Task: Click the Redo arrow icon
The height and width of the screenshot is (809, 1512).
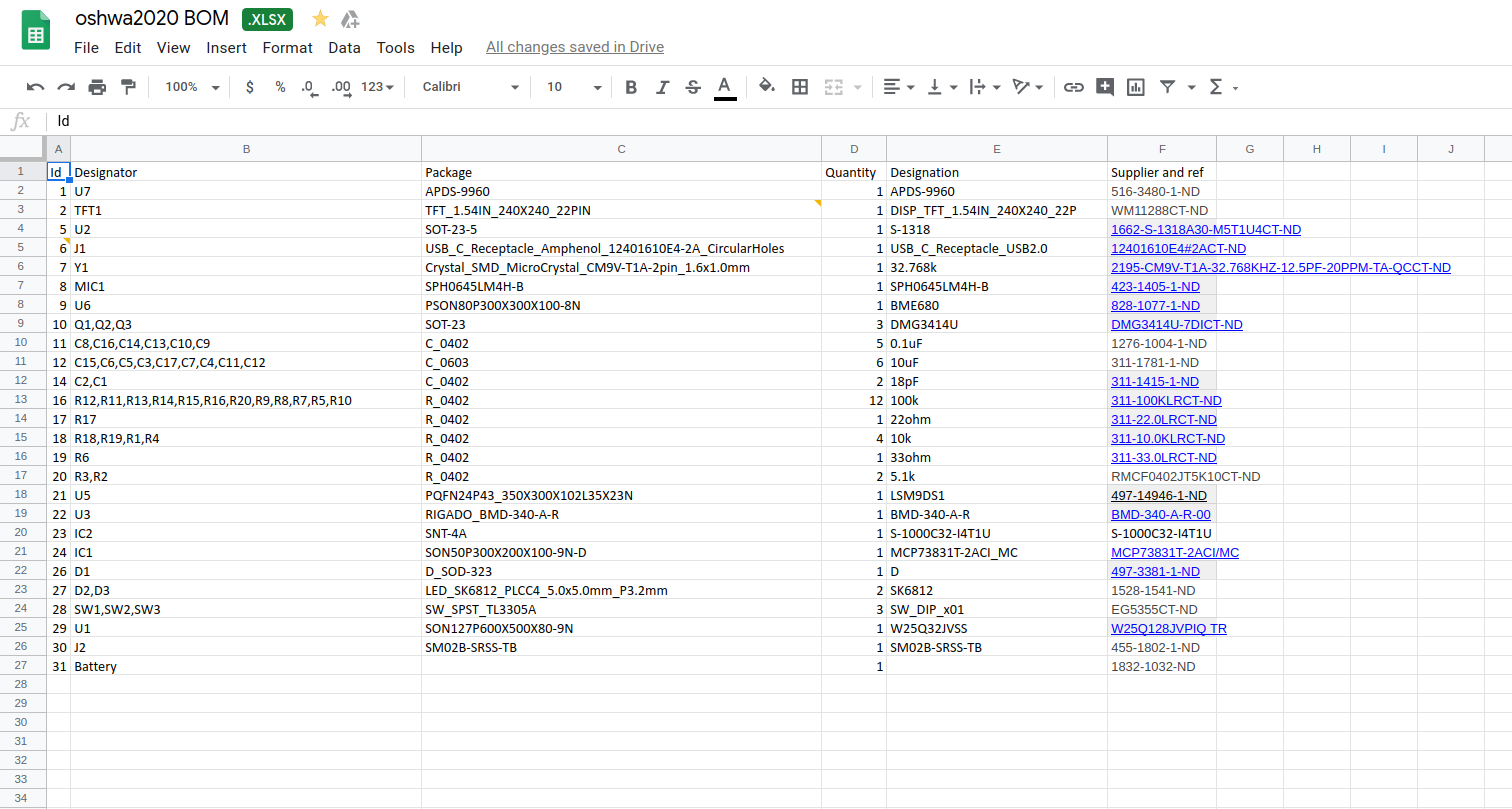Action: 66,87
